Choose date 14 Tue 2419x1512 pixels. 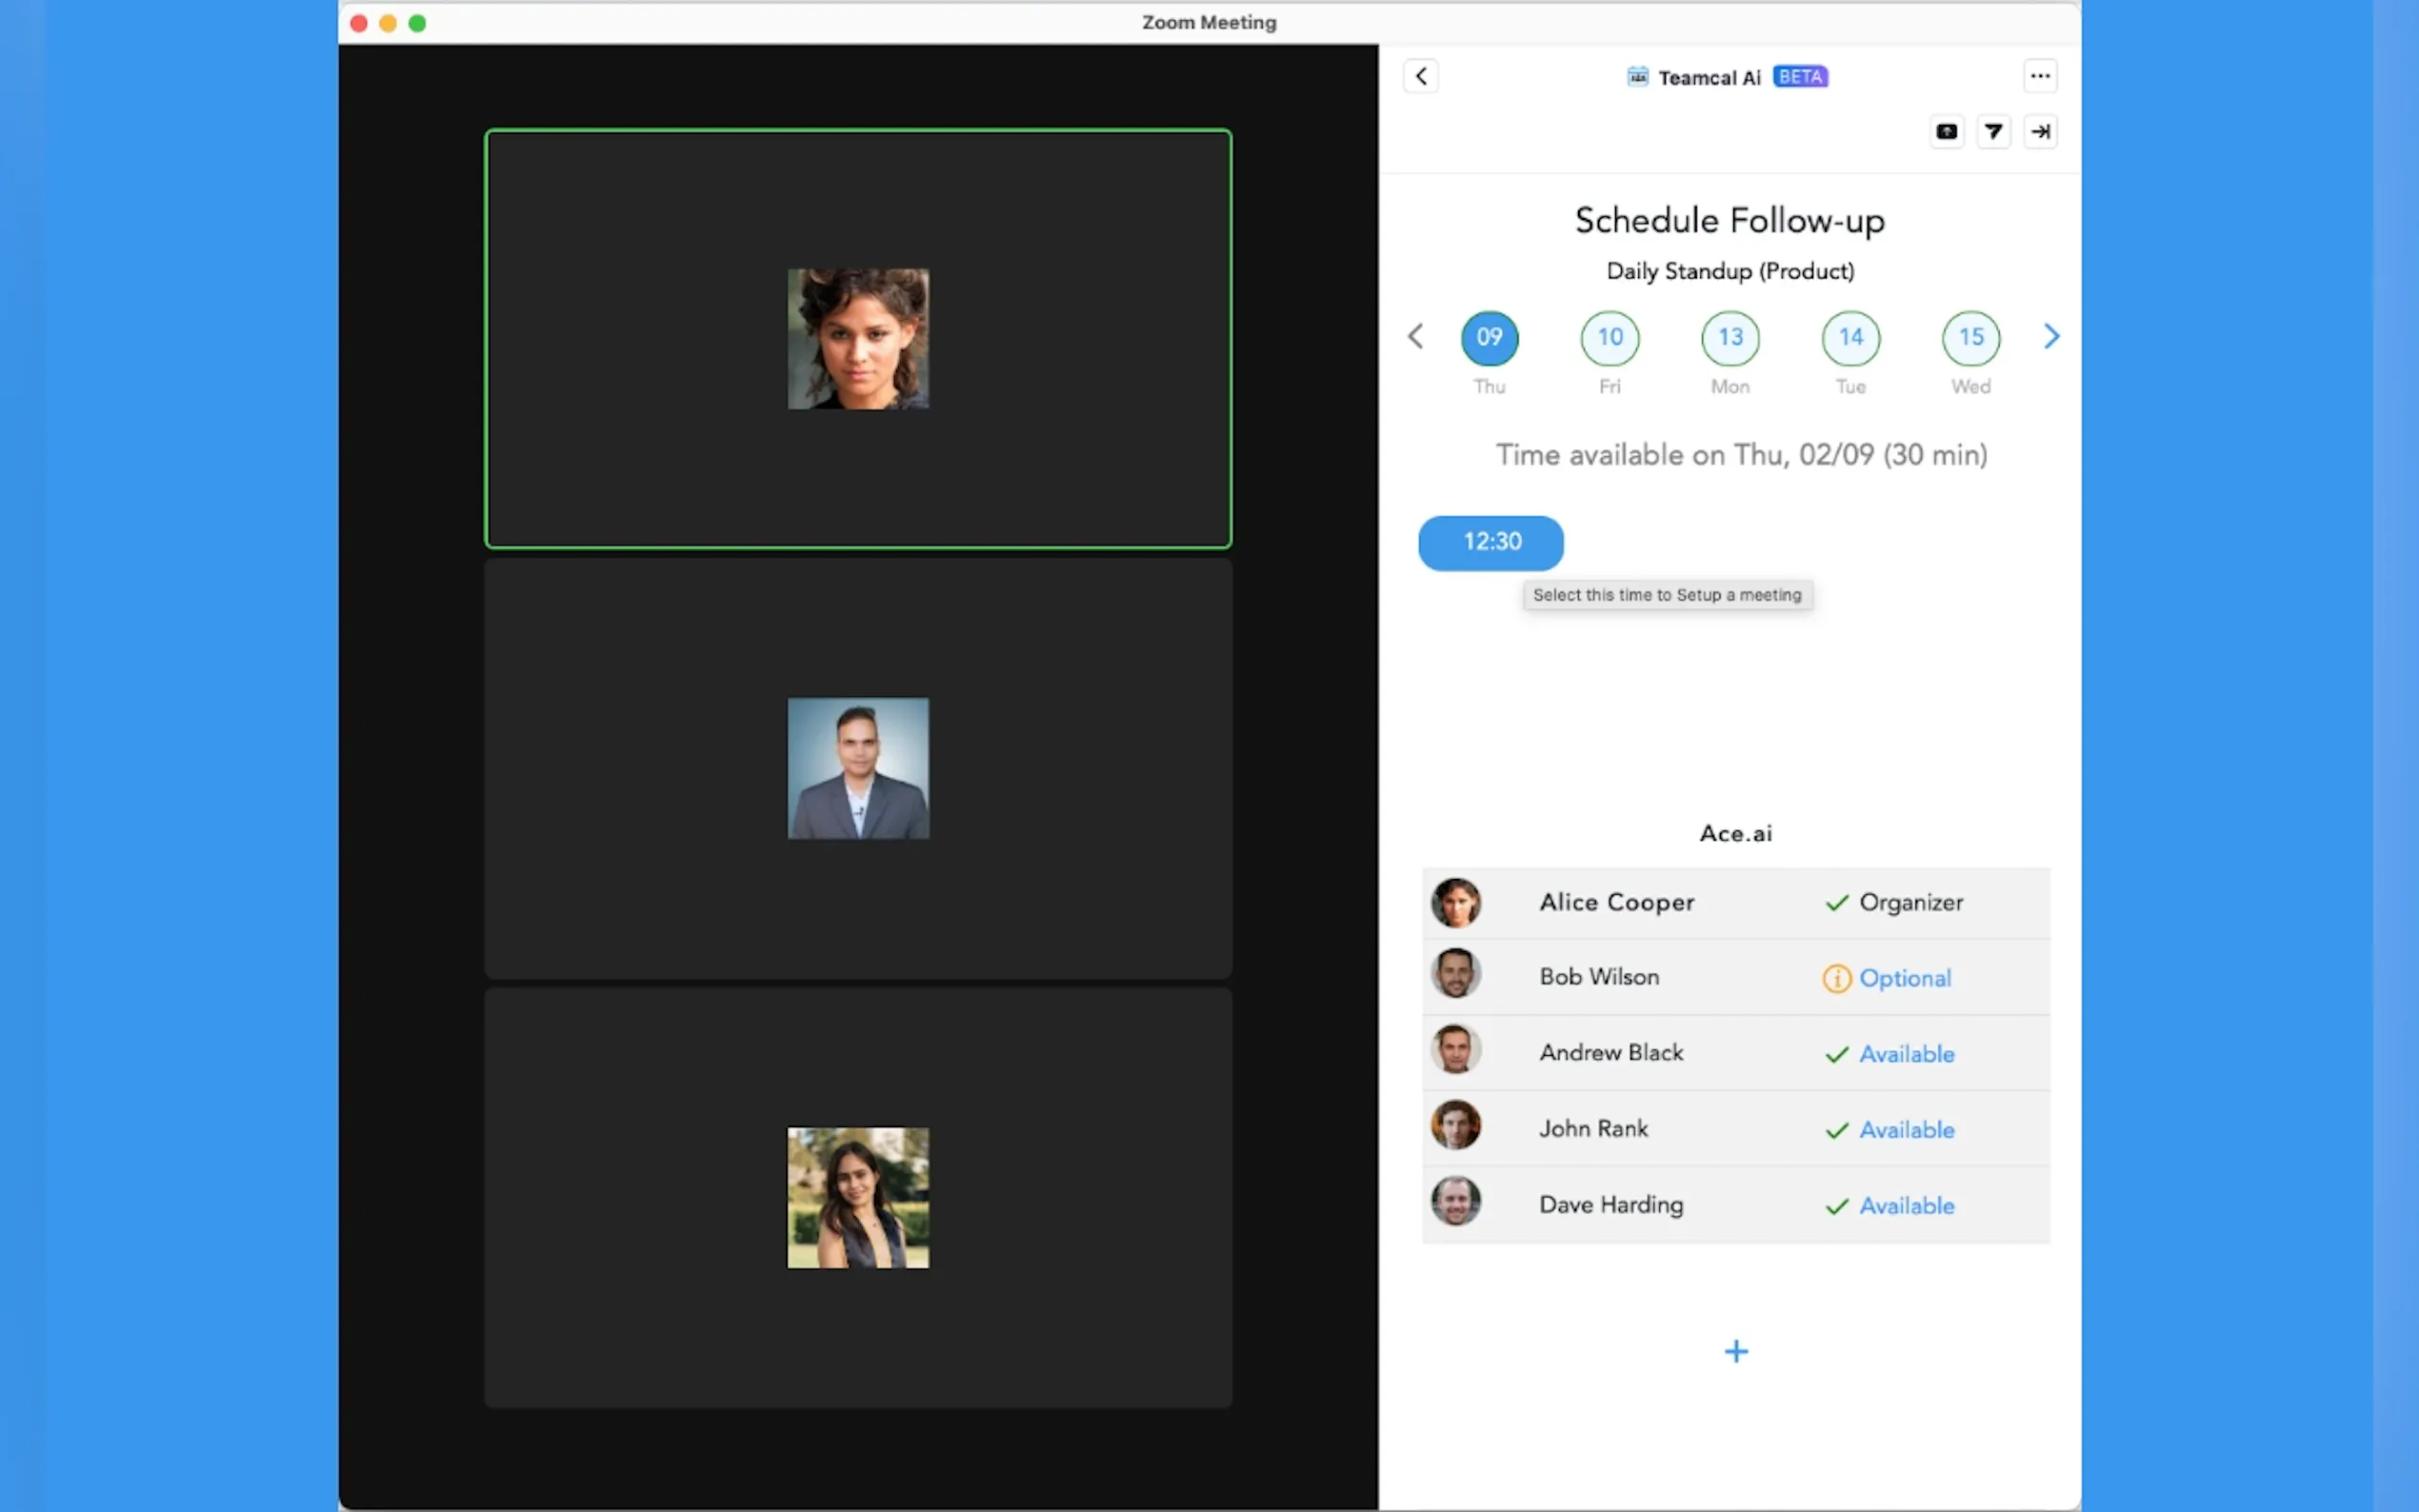pyautogui.click(x=1850, y=338)
